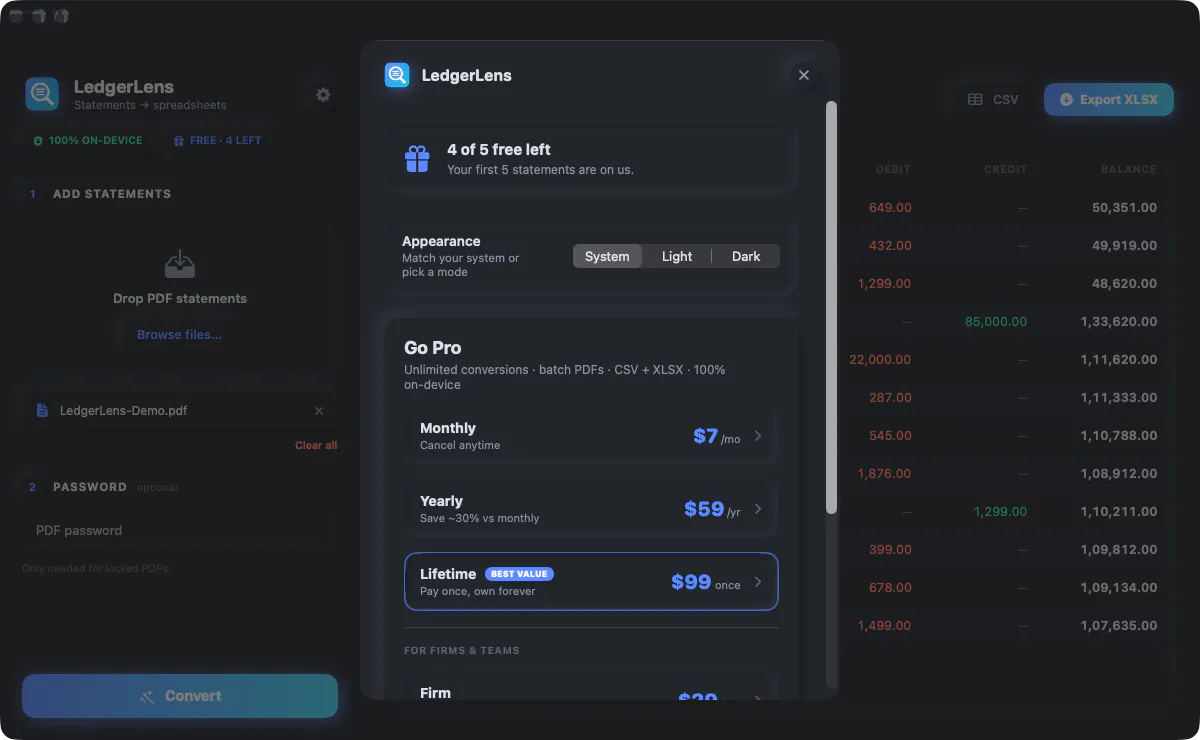Choose the Monthly $7 plan
Screen dimensions: 1200x740
[591, 436]
